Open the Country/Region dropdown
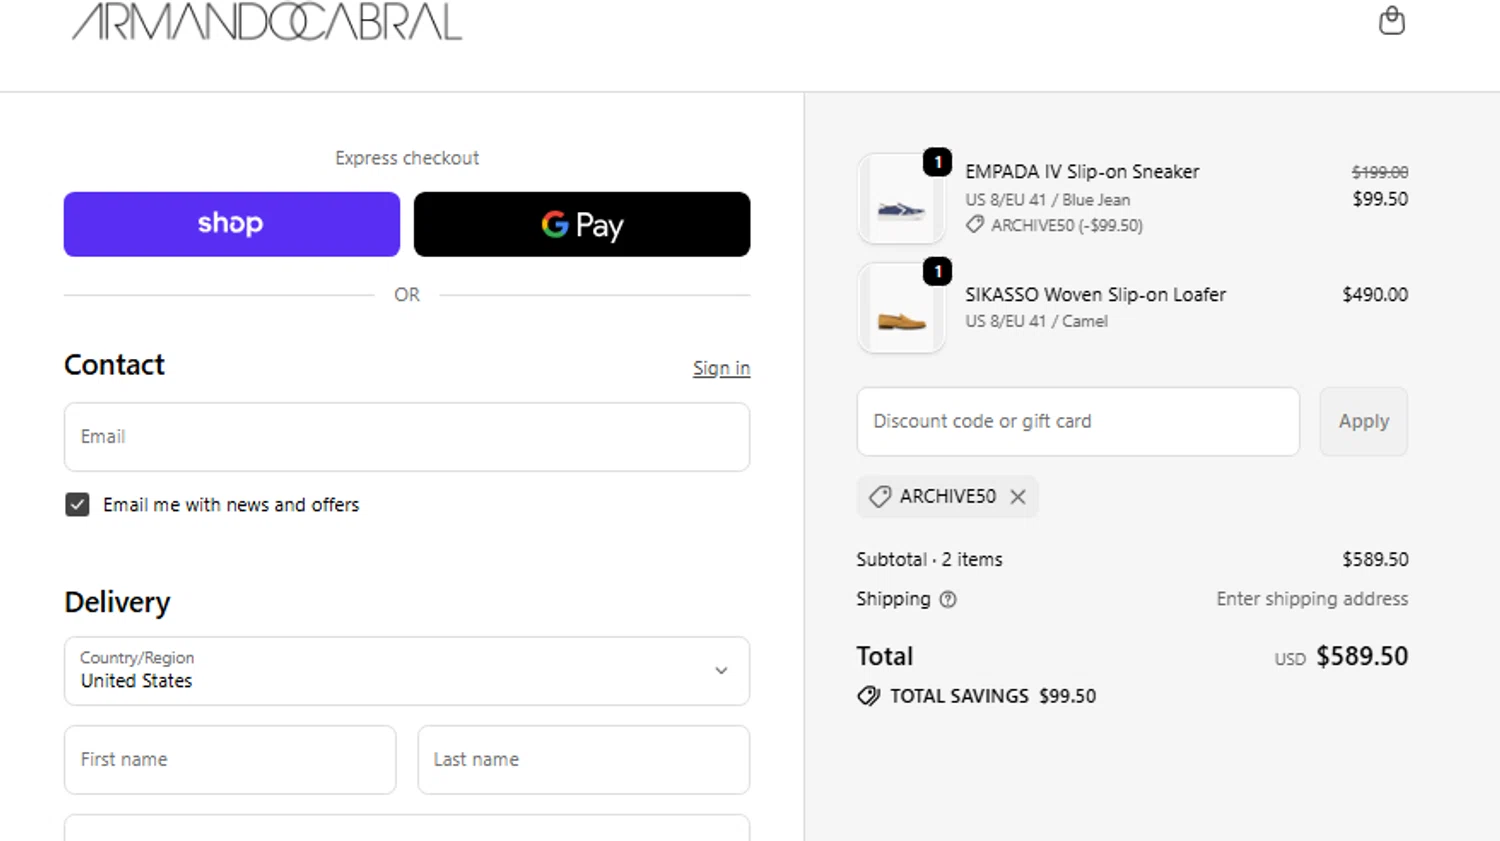The height and width of the screenshot is (841, 1500). [x=407, y=671]
